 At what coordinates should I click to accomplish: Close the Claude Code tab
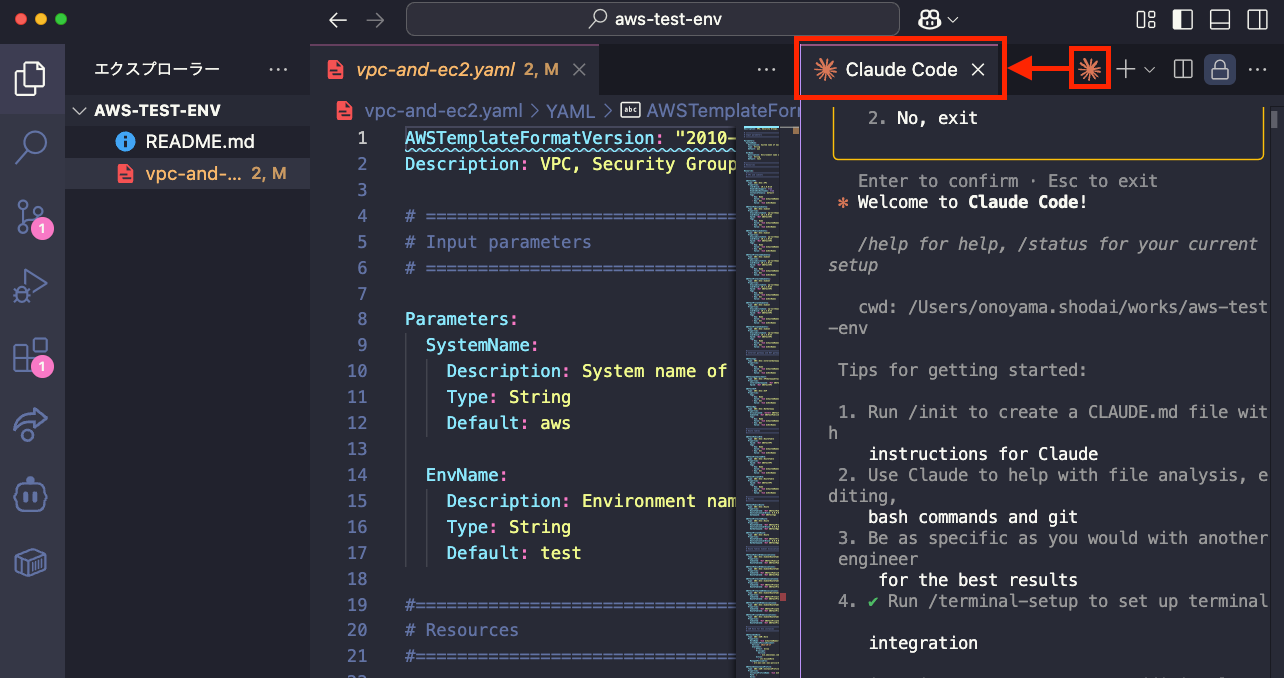pyautogui.click(x=978, y=69)
